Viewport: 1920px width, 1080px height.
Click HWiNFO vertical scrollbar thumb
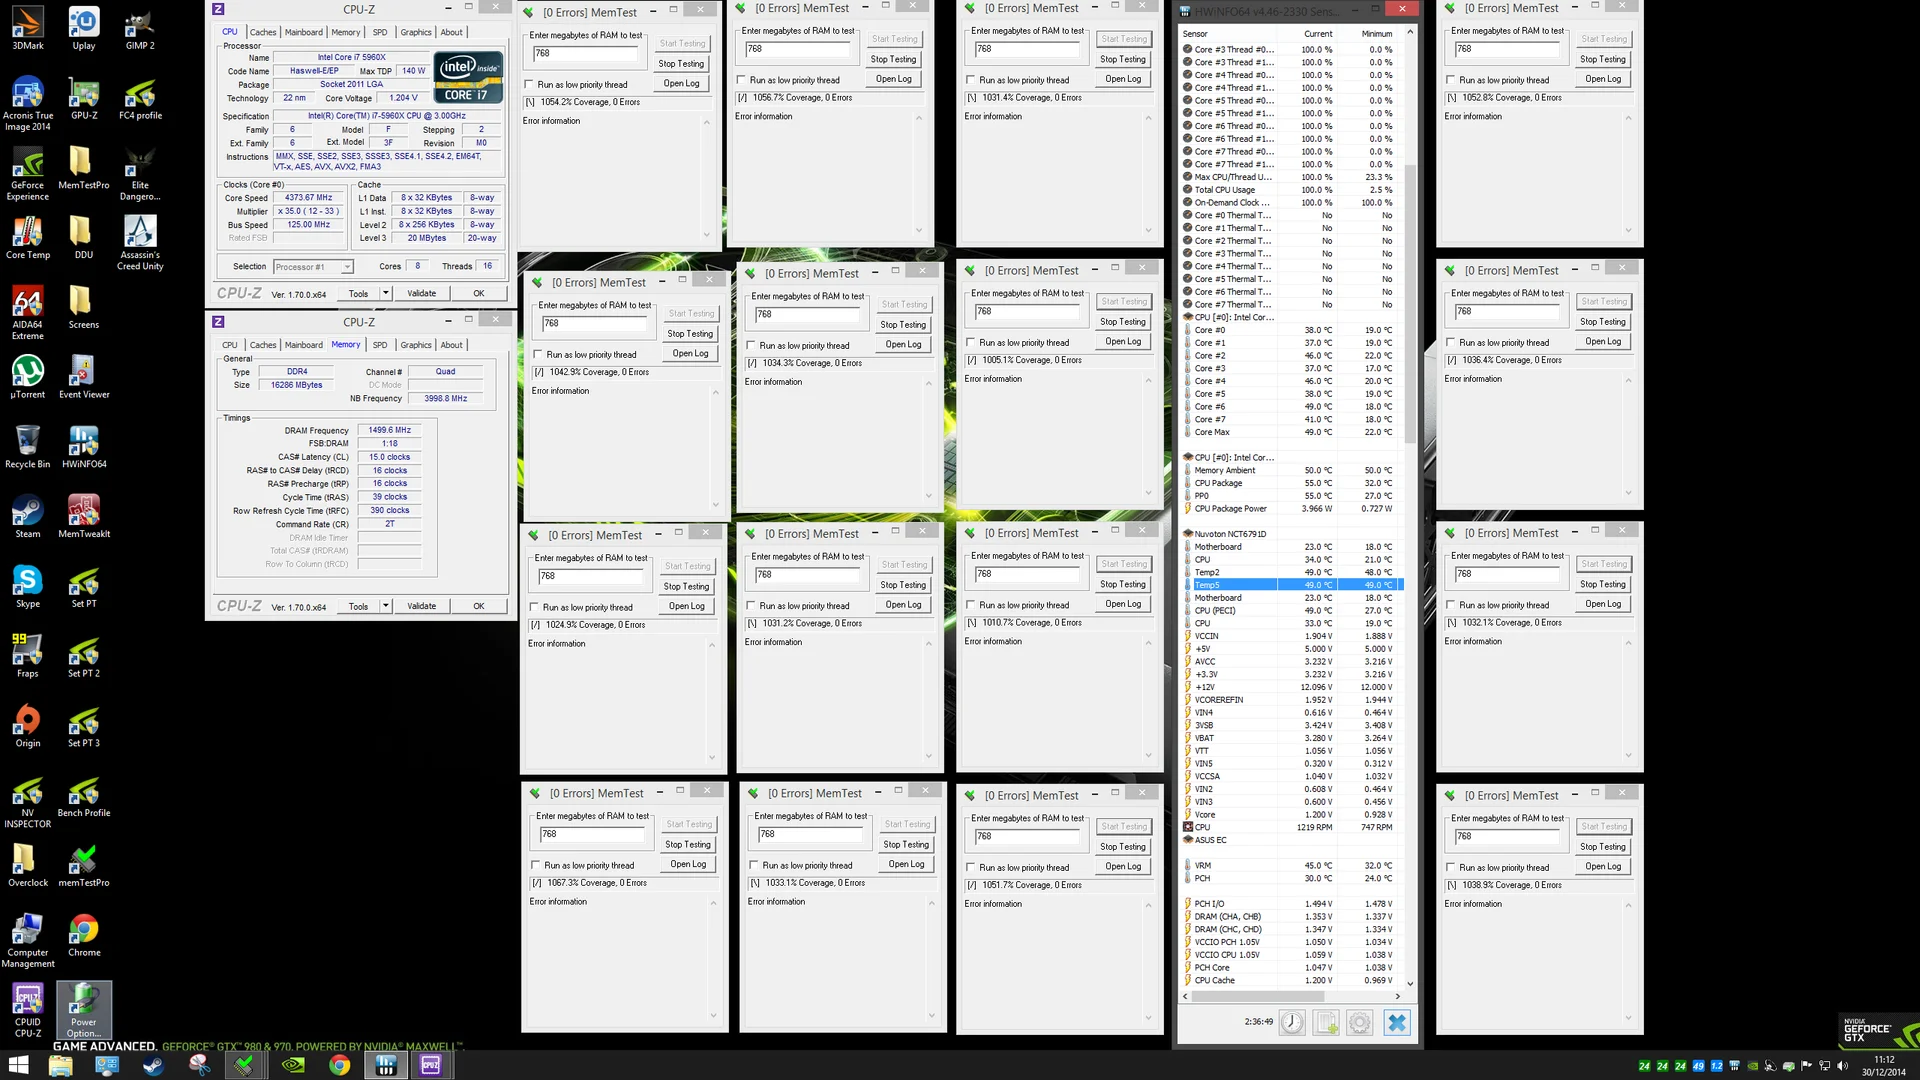(1410, 303)
